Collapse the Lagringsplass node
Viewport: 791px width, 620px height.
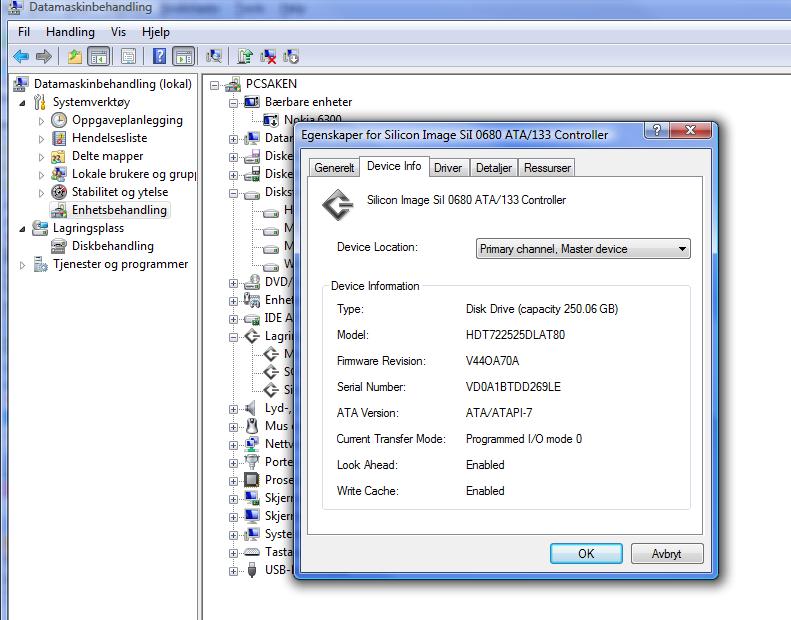coord(22,229)
